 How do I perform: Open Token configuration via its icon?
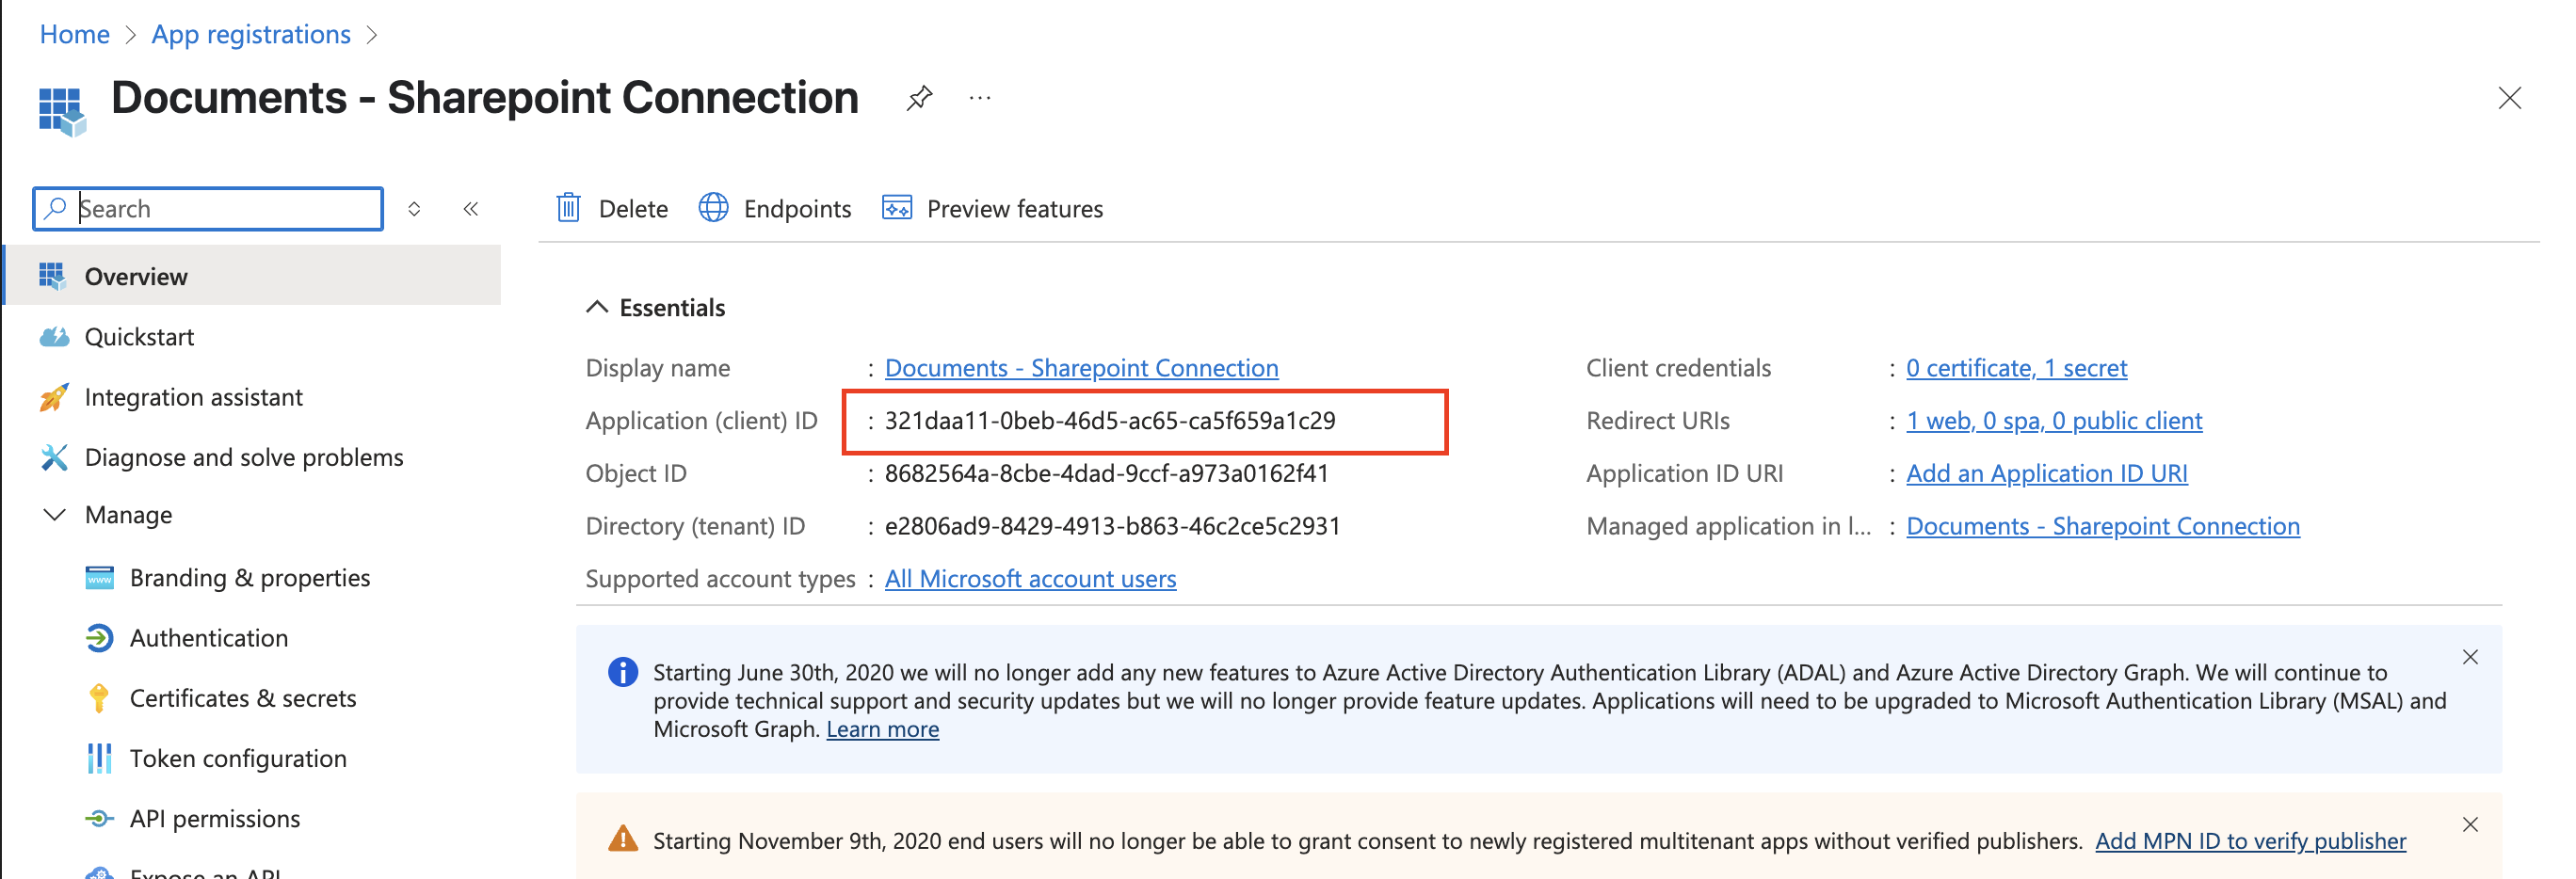100,758
